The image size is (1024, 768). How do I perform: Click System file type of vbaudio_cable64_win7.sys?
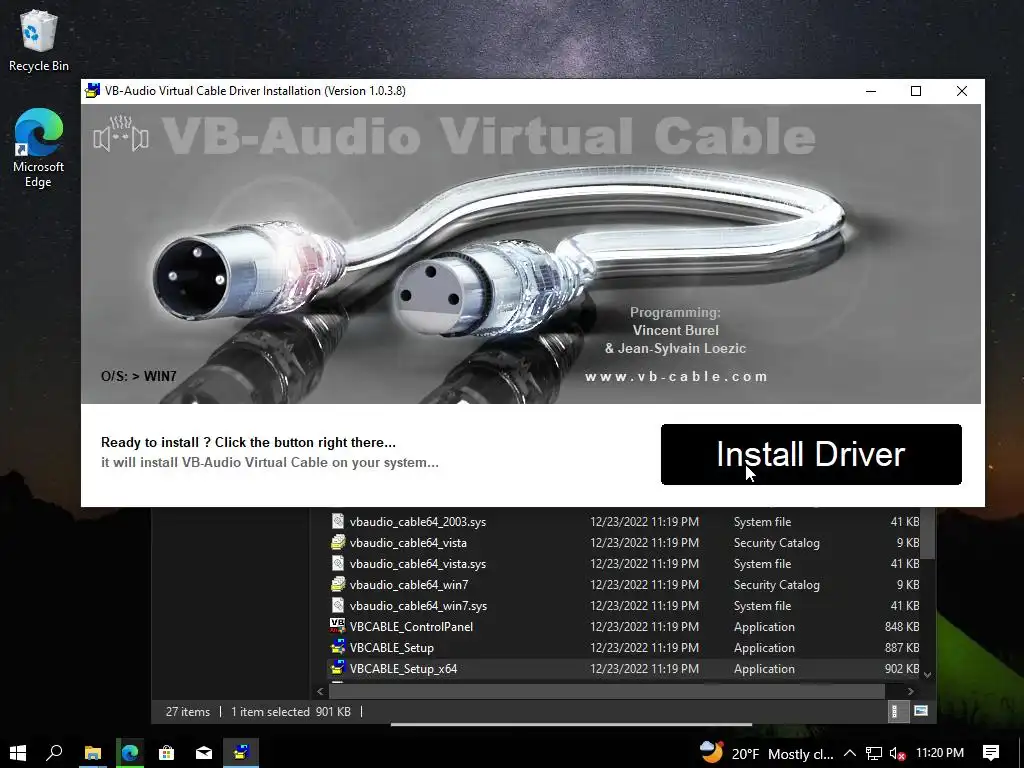coord(762,606)
